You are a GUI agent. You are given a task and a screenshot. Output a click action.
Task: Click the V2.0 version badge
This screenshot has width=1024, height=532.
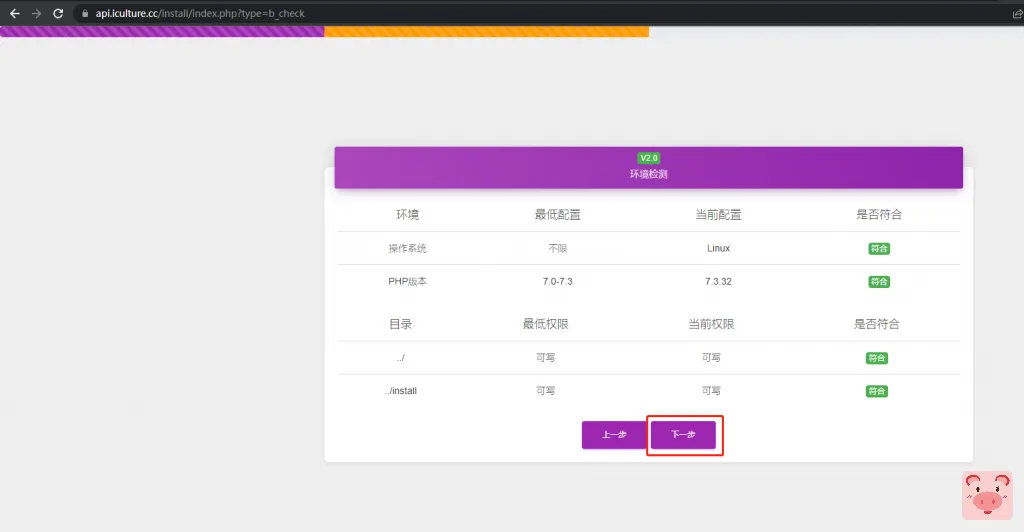click(648, 158)
